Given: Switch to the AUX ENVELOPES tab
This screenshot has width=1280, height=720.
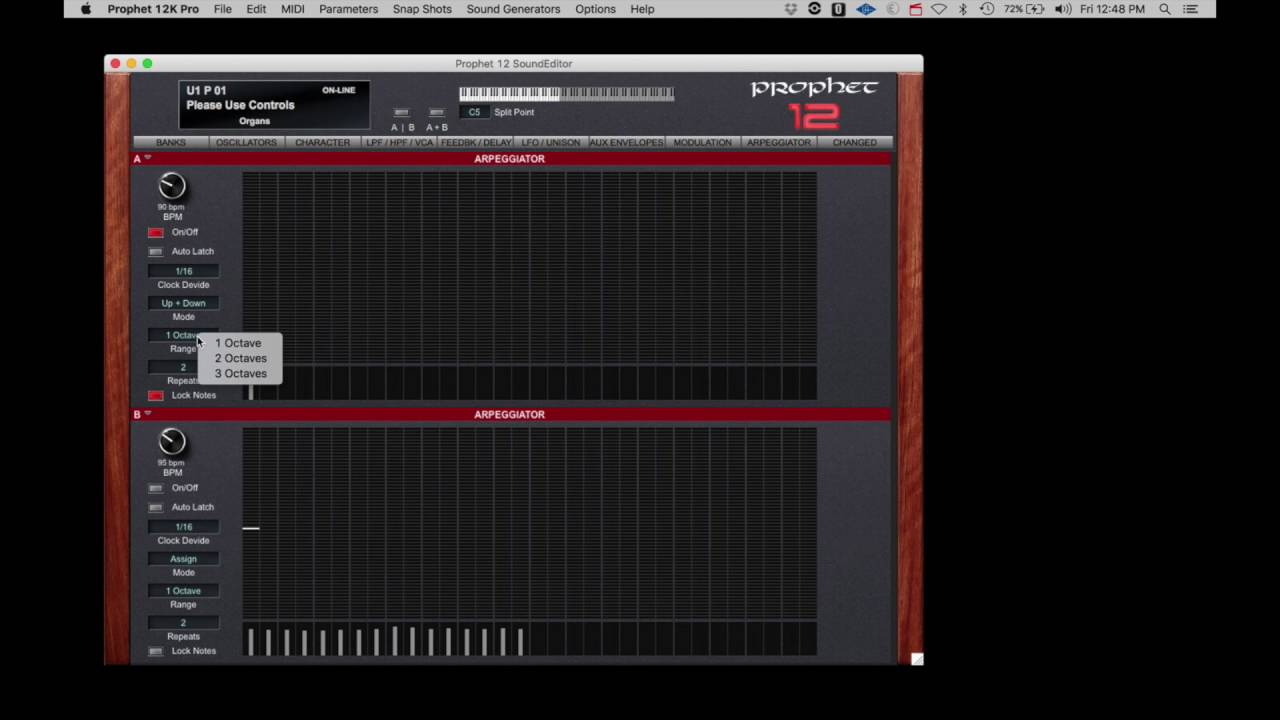Looking at the screenshot, I should (x=627, y=142).
